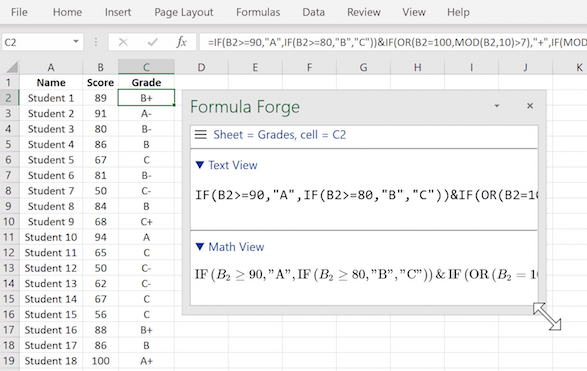Open the Data tab
587x371 pixels.
[314, 12]
